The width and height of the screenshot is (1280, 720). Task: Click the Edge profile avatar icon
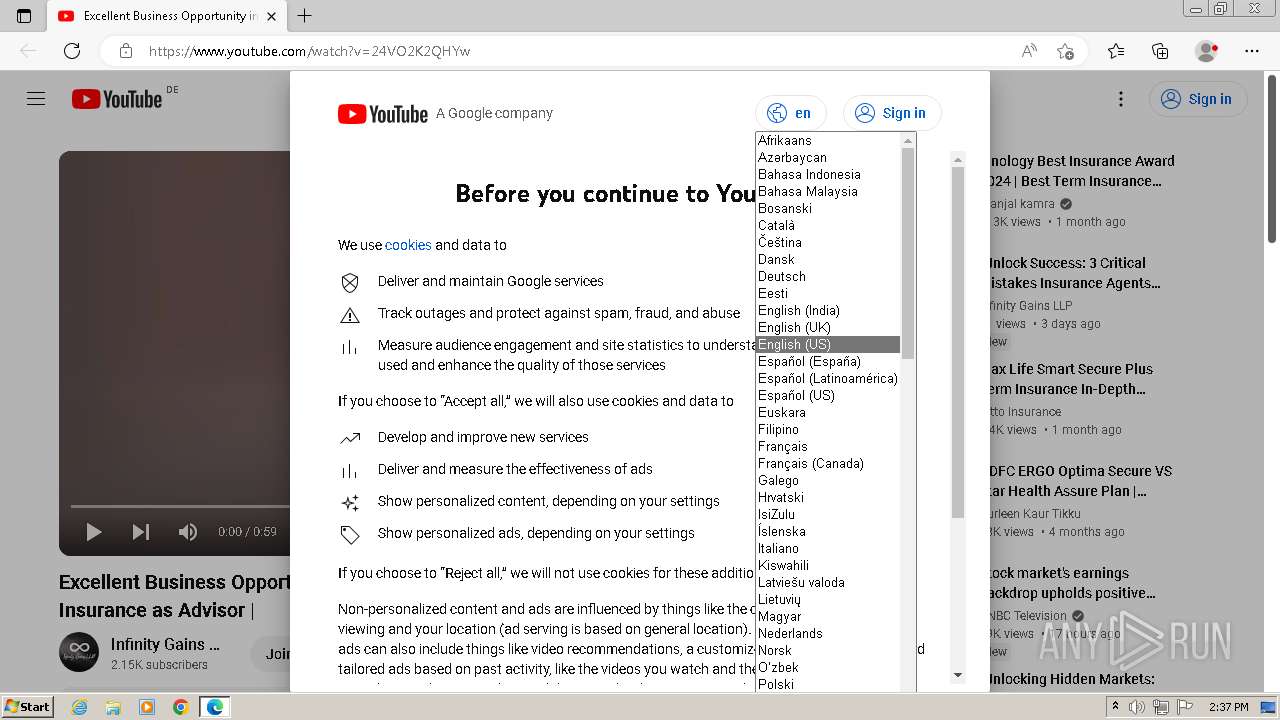pyautogui.click(x=1207, y=51)
